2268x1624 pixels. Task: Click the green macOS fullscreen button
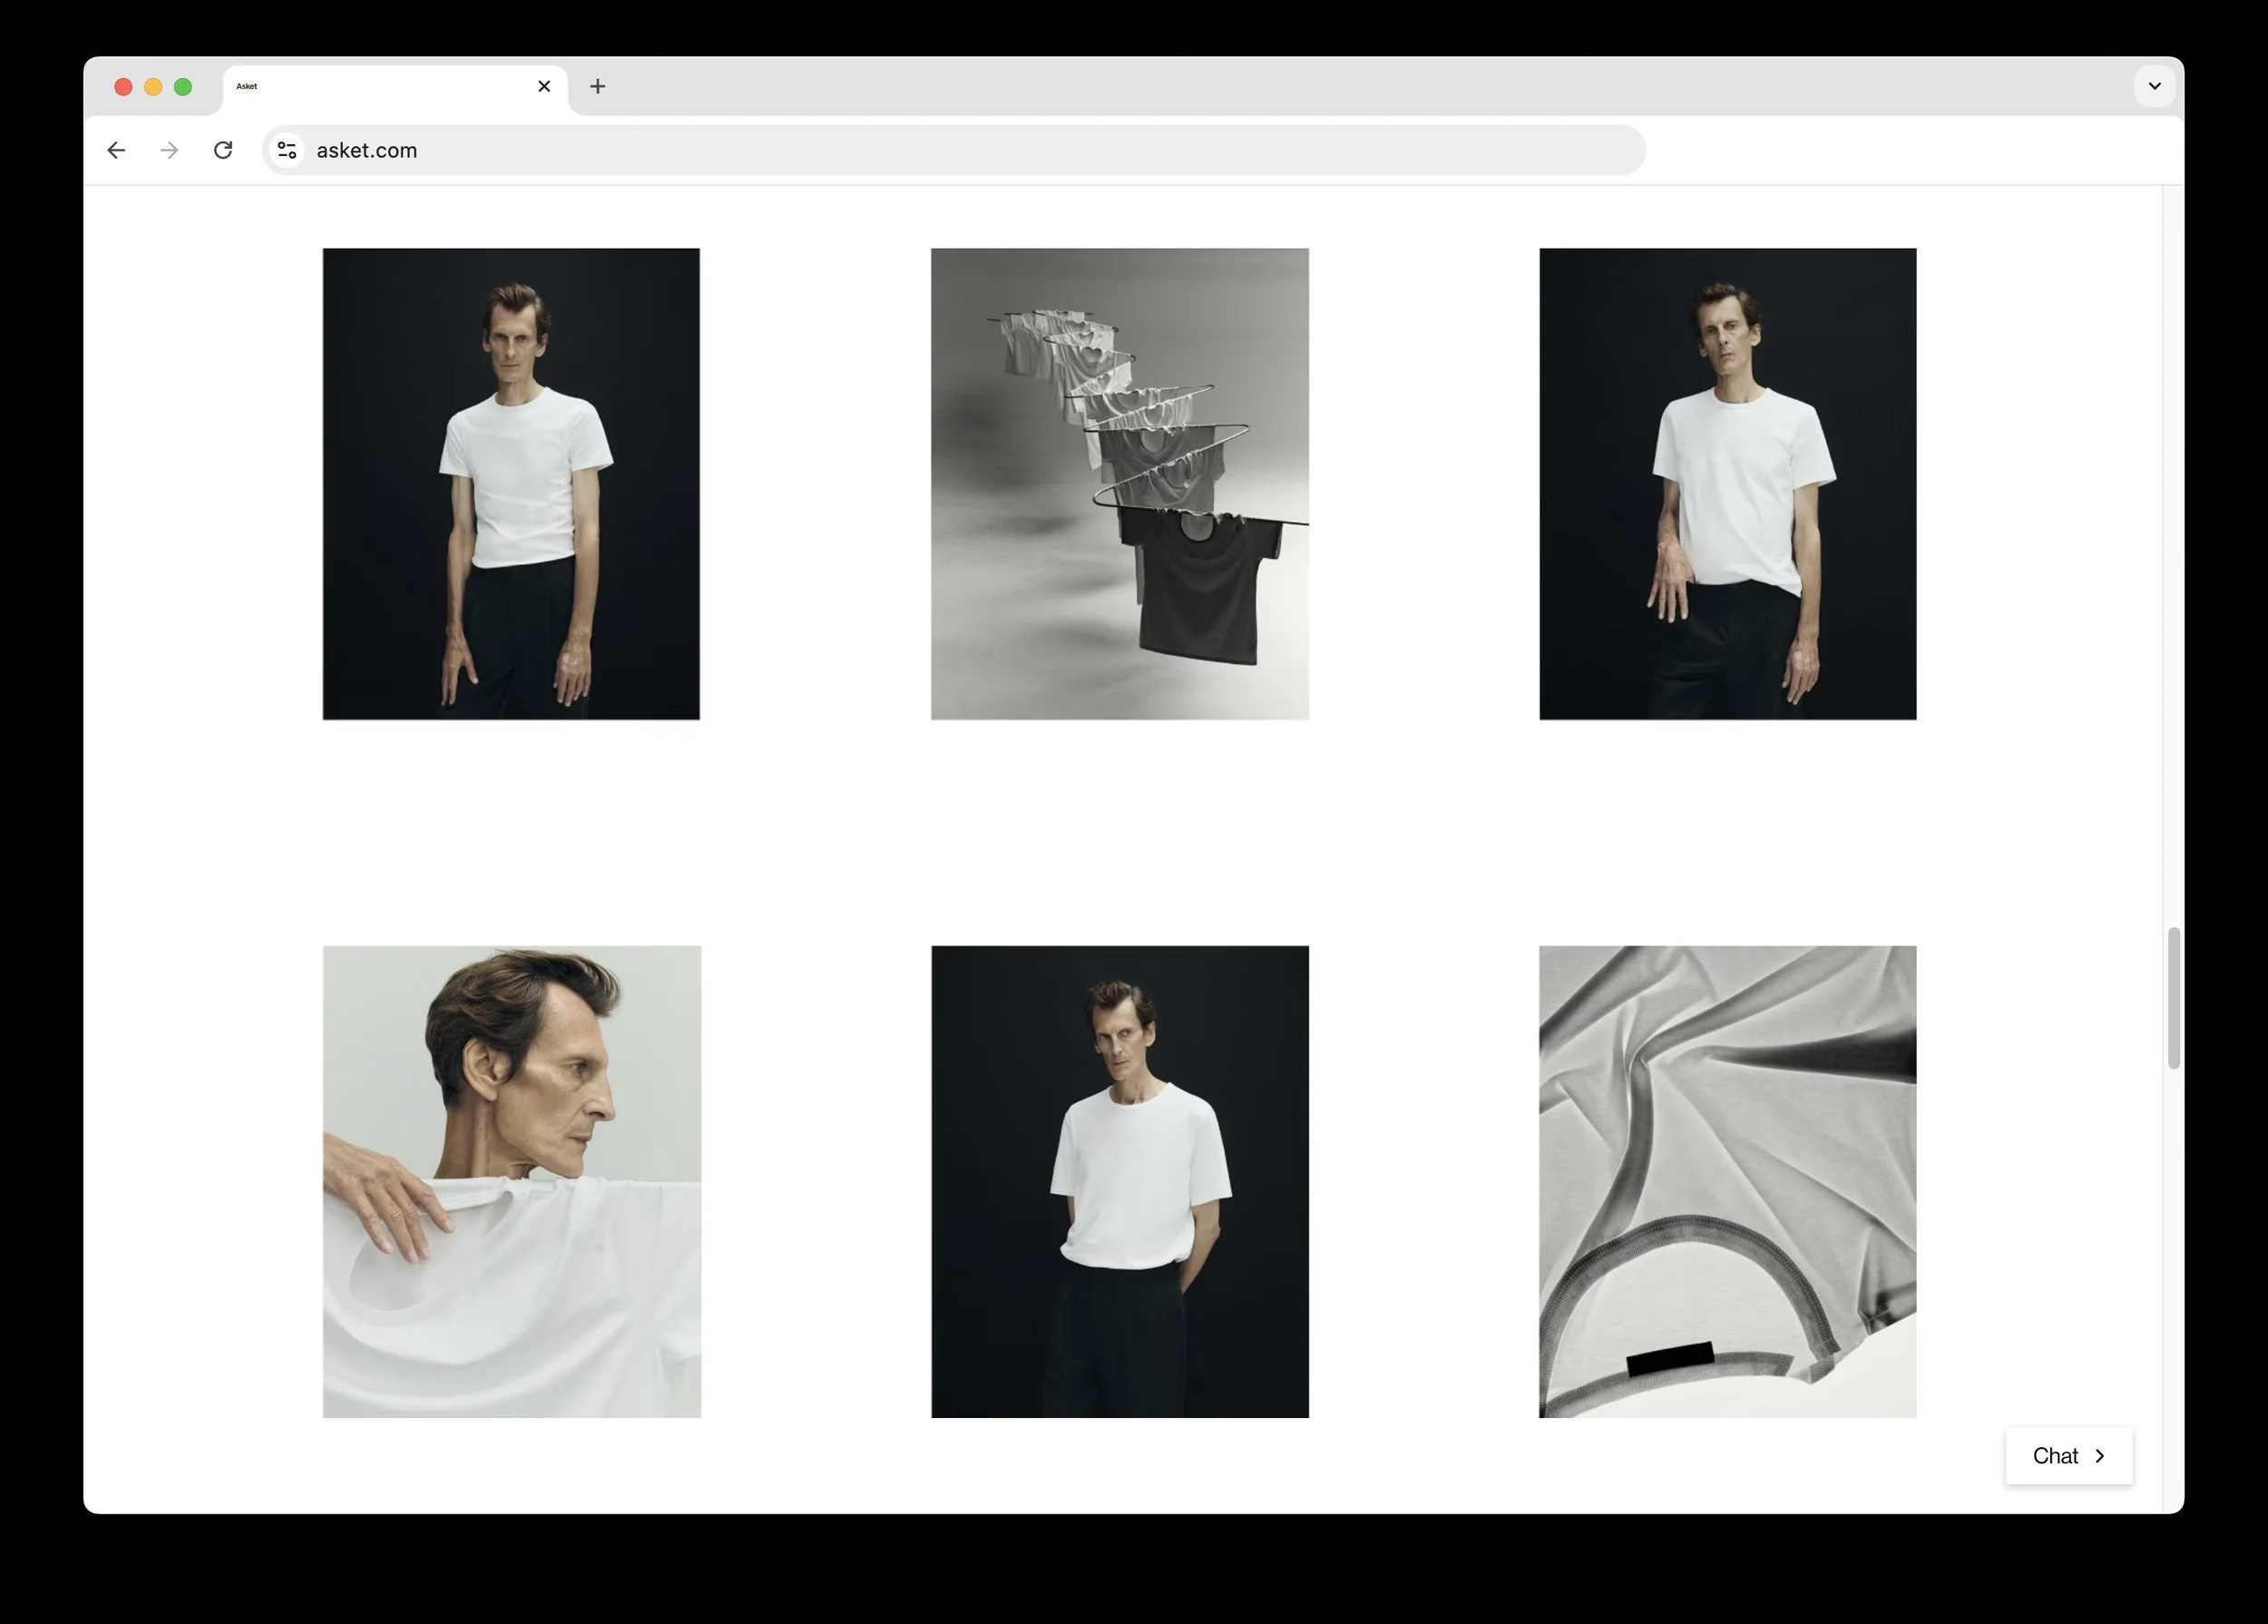point(183,87)
